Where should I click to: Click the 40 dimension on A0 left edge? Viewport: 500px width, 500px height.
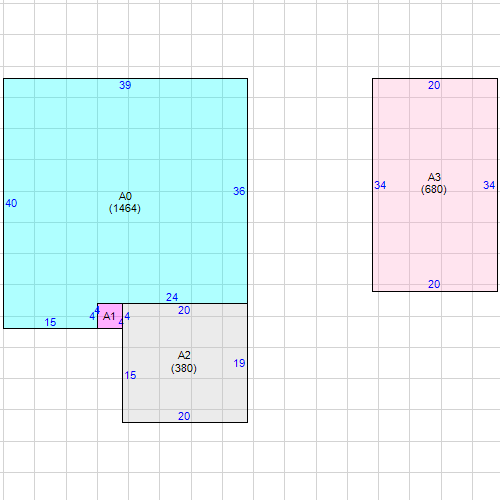pos(11,203)
